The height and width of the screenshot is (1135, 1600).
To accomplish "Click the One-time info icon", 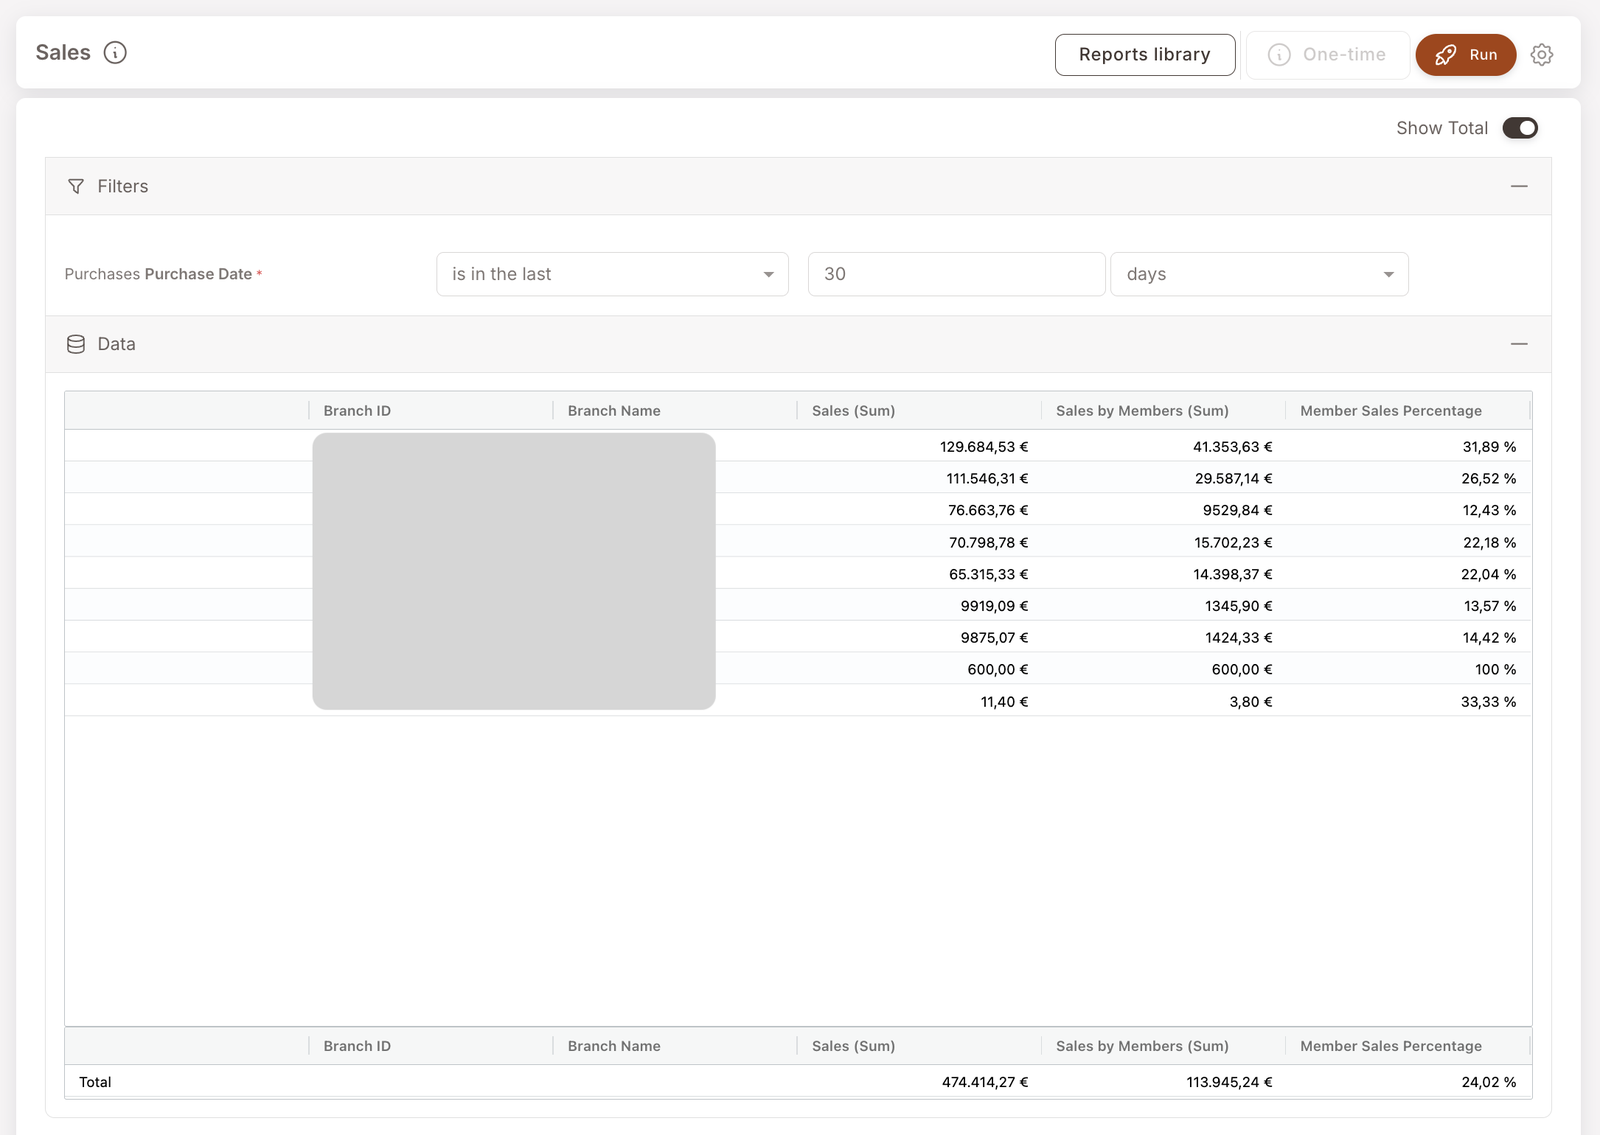I will tap(1279, 55).
